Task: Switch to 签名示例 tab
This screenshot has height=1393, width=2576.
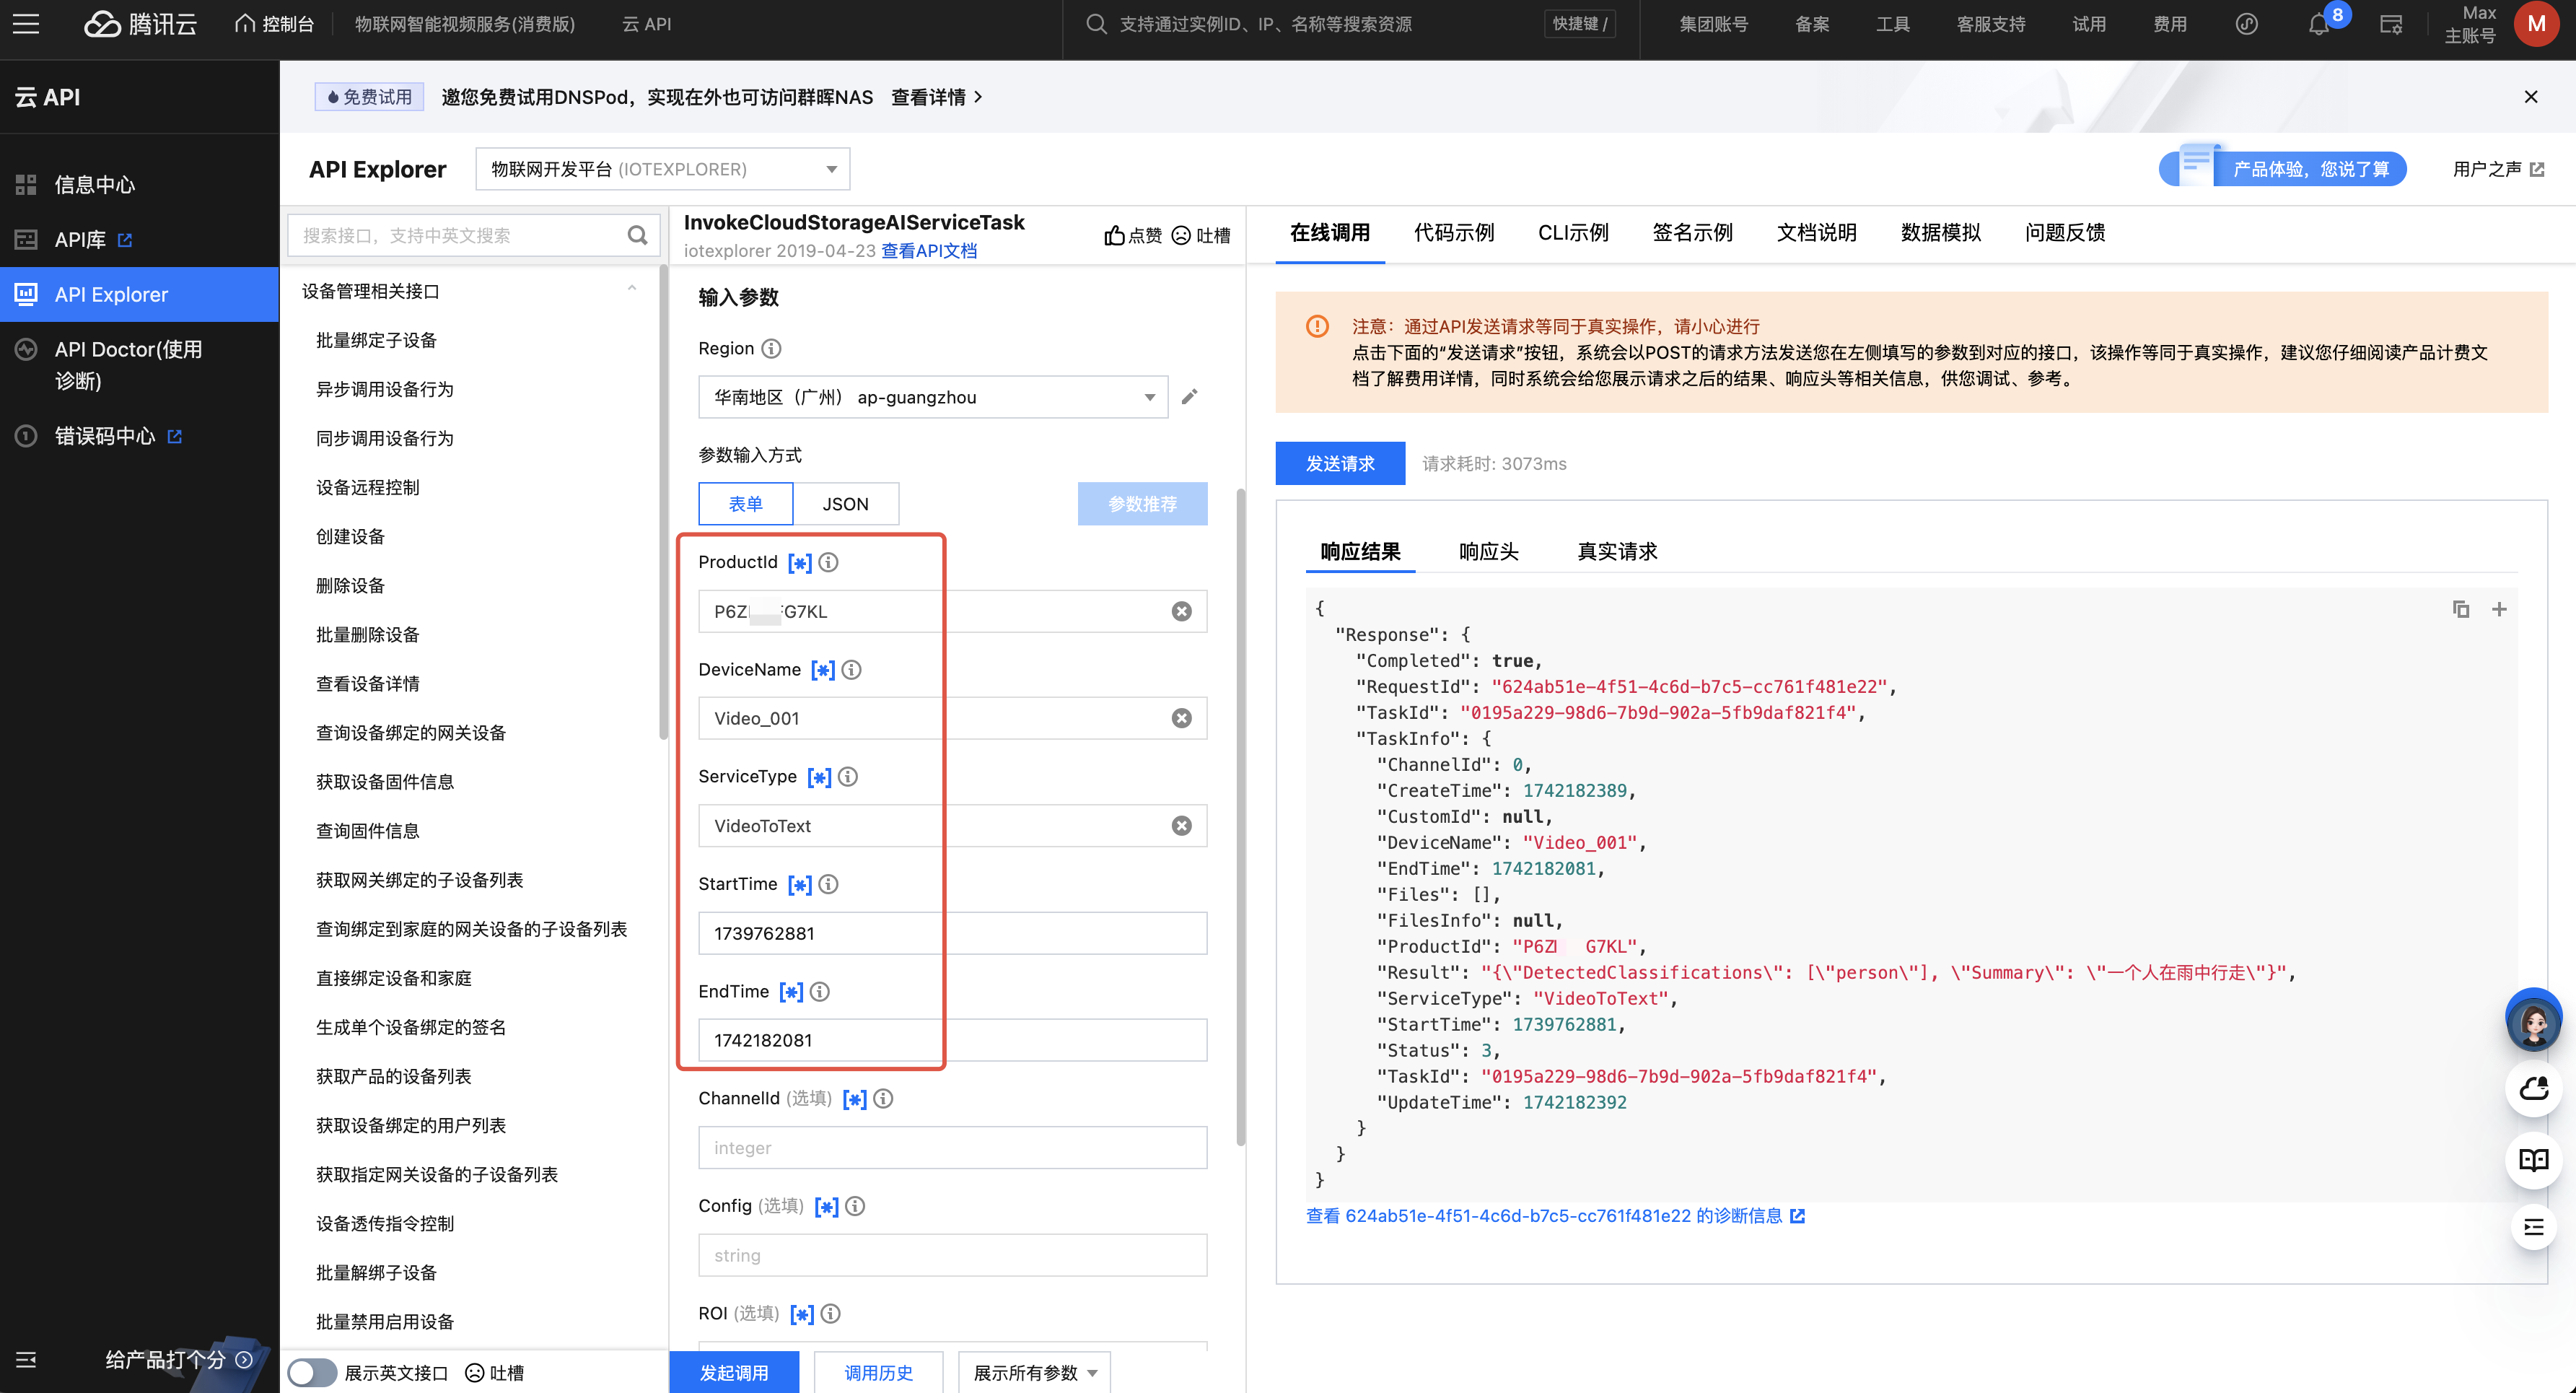Action: (x=1692, y=233)
